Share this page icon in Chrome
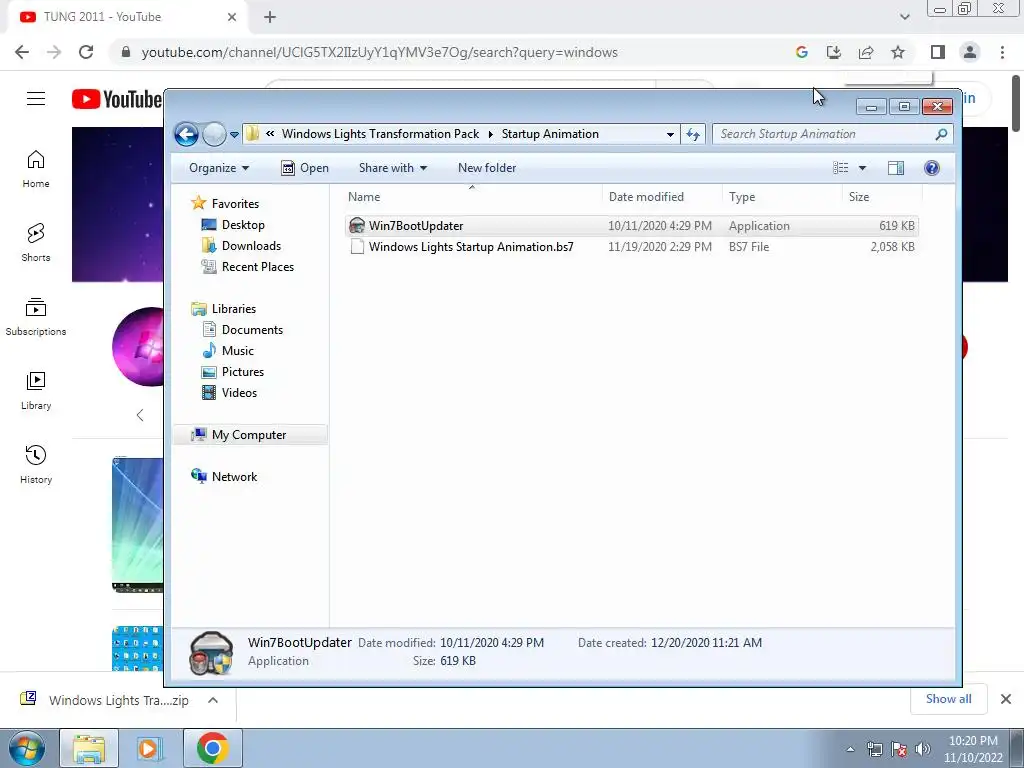The image size is (1024, 768). (866, 52)
